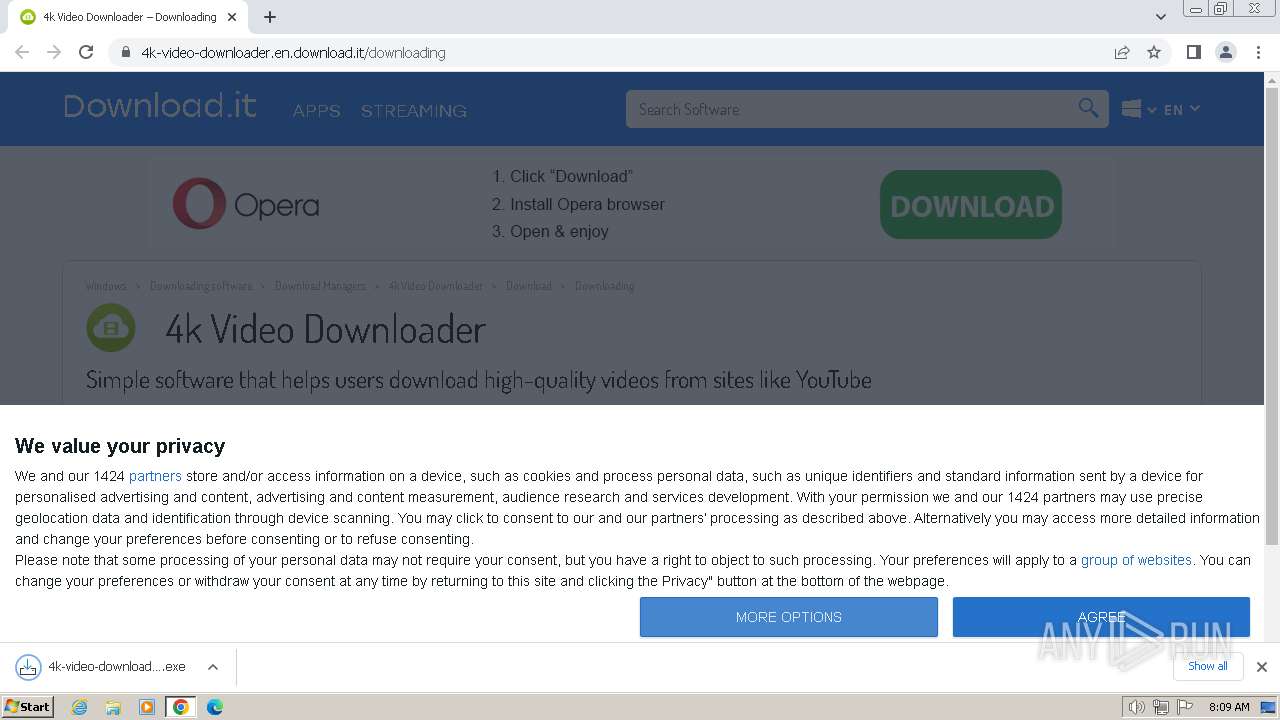Open the Windows breadcrumb link
The width and height of the screenshot is (1280, 720).
(x=106, y=286)
